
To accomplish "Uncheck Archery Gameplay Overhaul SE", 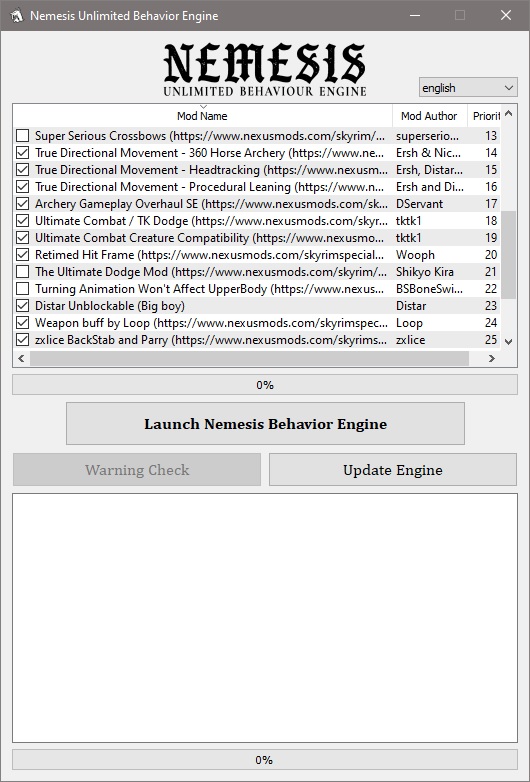I will click(x=22, y=203).
